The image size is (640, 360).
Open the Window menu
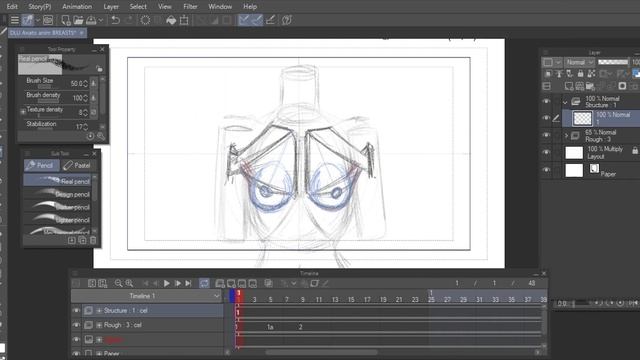(220, 7)
